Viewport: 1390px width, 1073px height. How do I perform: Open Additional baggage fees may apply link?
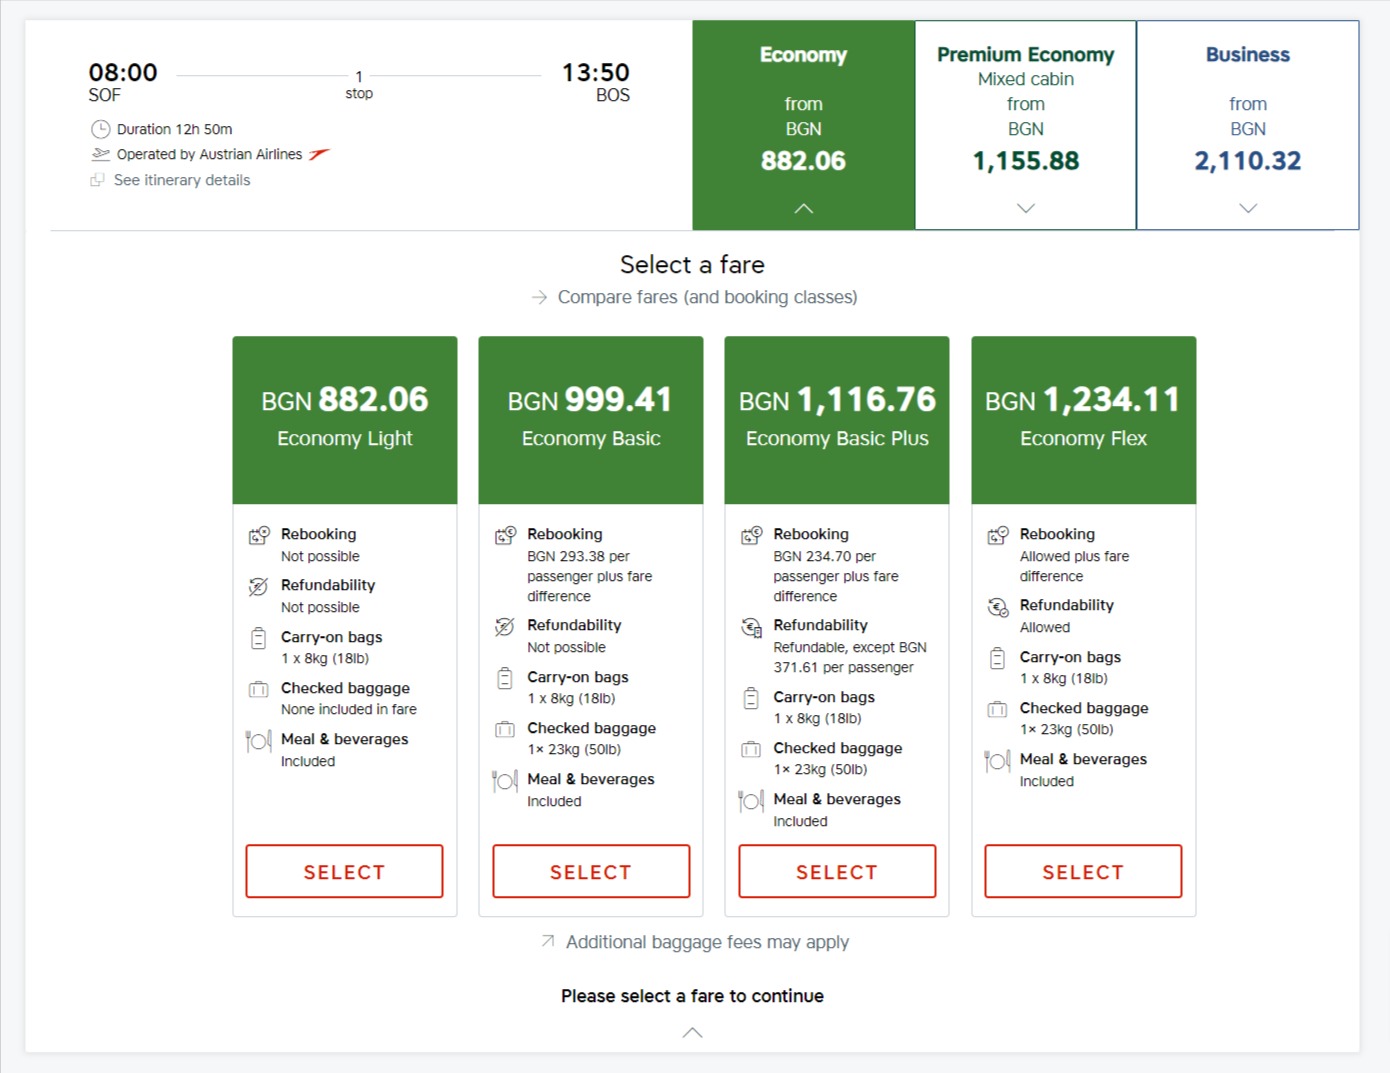(x=707, y=942)
